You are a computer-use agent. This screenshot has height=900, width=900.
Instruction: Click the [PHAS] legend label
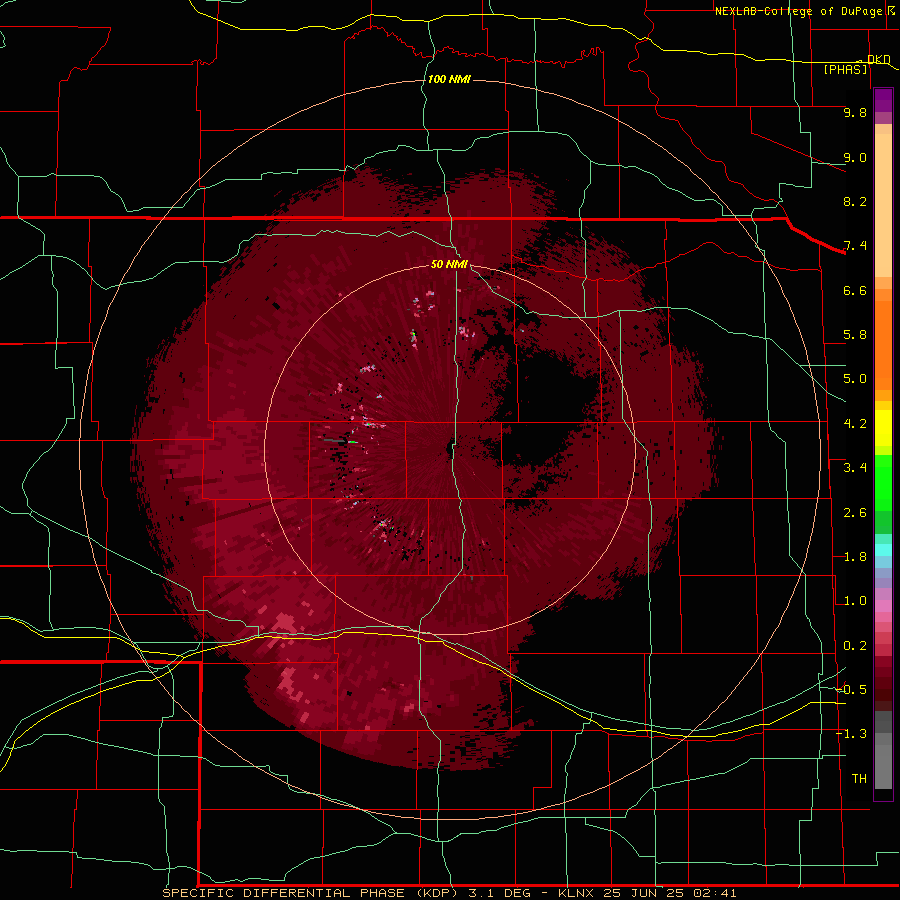[845, 69]
